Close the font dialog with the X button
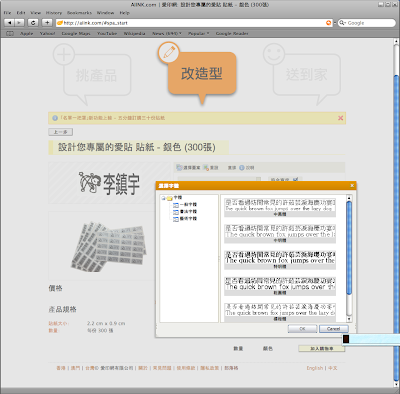The image size is (400, 394). (x=352, y=186)
